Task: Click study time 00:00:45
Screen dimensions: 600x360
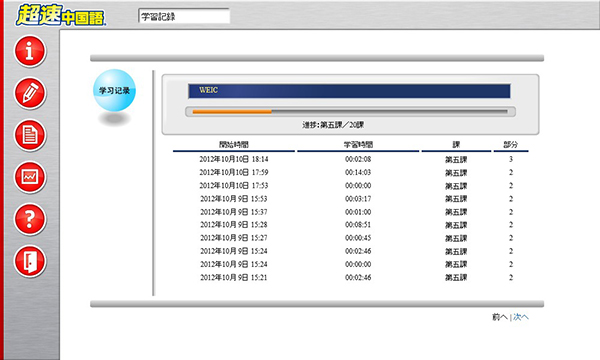Action: pyautogui.click(x=358, y=238)
